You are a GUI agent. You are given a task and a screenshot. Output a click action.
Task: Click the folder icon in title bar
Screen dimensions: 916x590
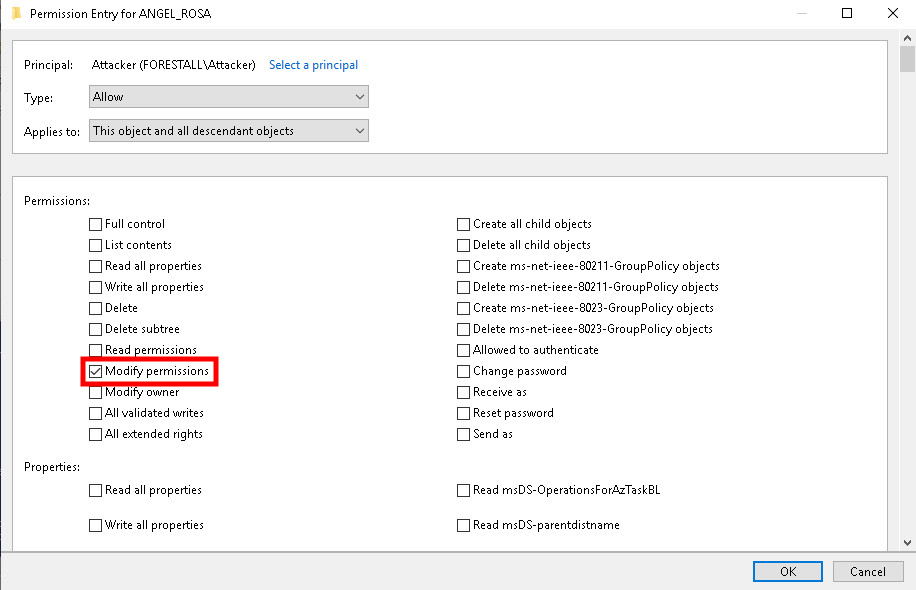point(15,14)
